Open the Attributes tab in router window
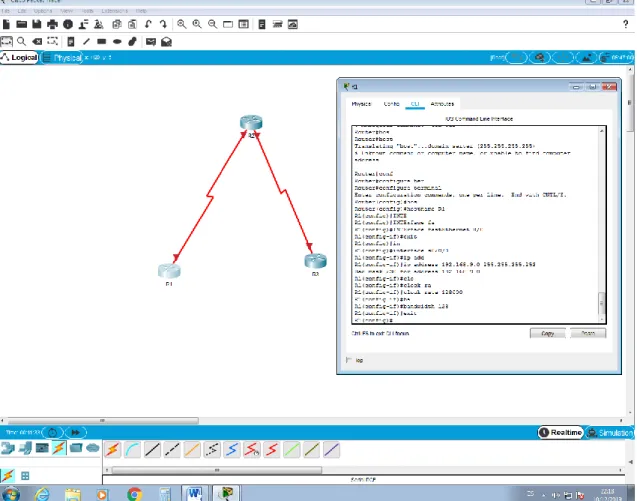The height and width of the screenshot is (501, 637). point(442,104)
